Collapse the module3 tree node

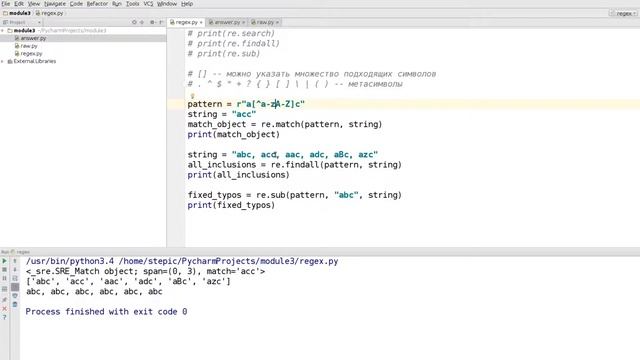click(x=2, y=31)
